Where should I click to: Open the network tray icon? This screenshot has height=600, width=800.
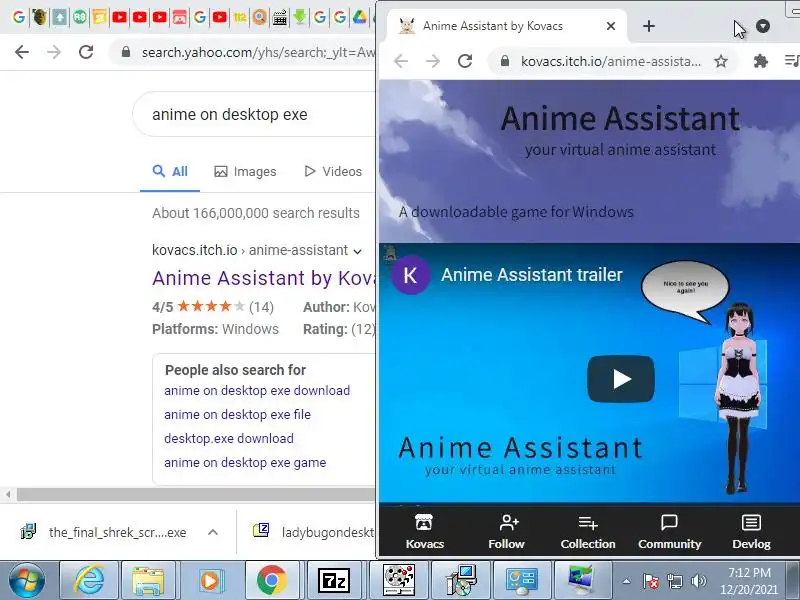point(674,581)
